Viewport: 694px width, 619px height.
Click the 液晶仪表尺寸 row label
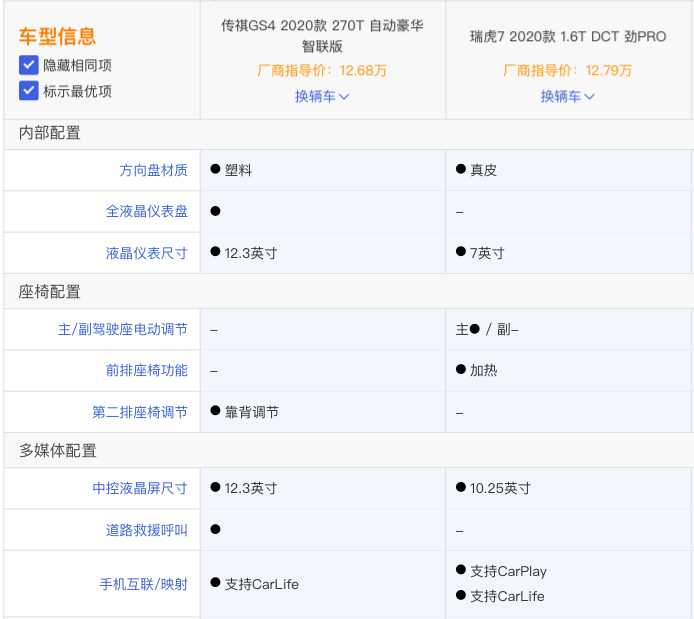(147, 253)
